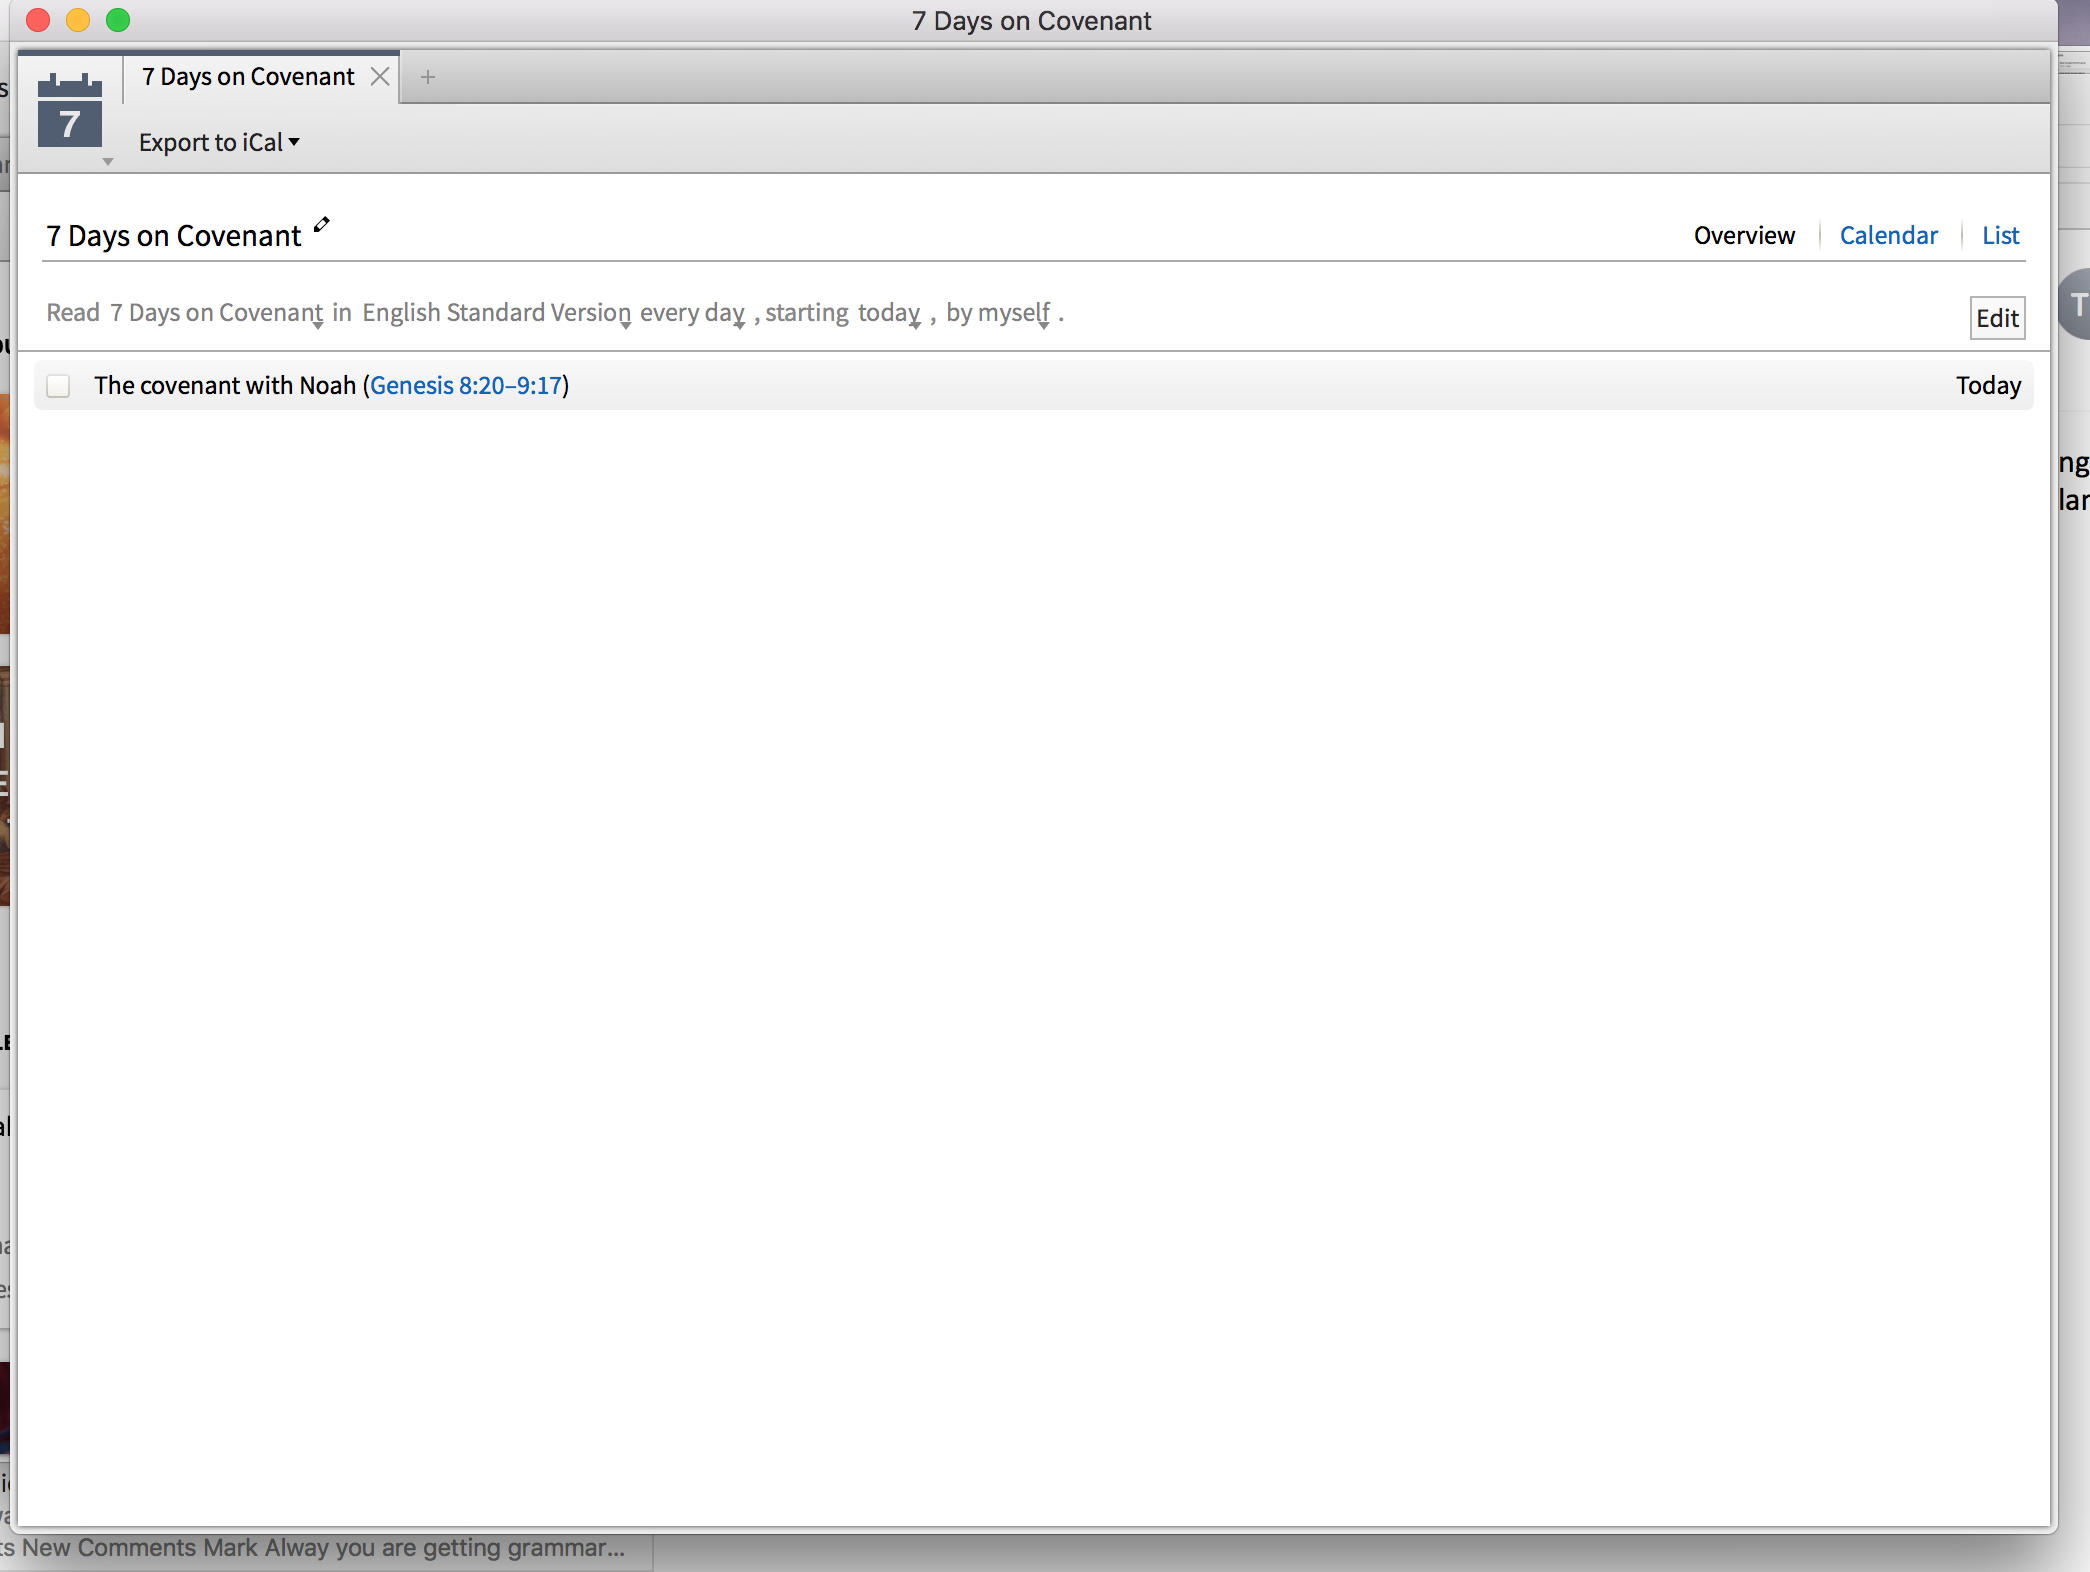The image size is (2090, 1572).
Task: Click the Edit button
Action: [x=1997, y=318]
